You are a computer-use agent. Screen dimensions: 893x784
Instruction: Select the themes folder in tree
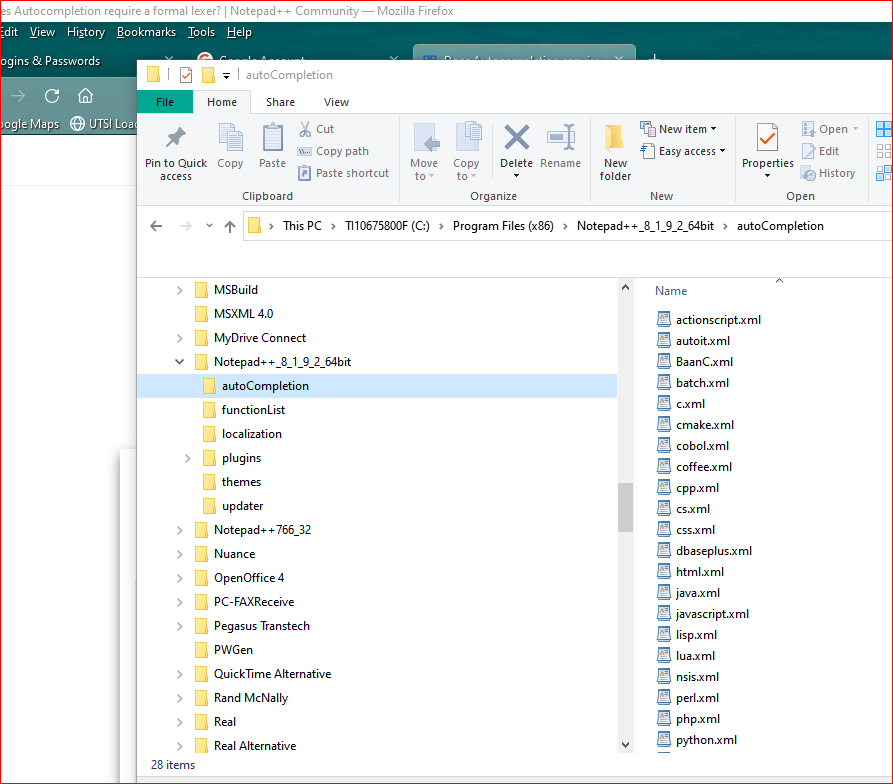pos(241,482)
